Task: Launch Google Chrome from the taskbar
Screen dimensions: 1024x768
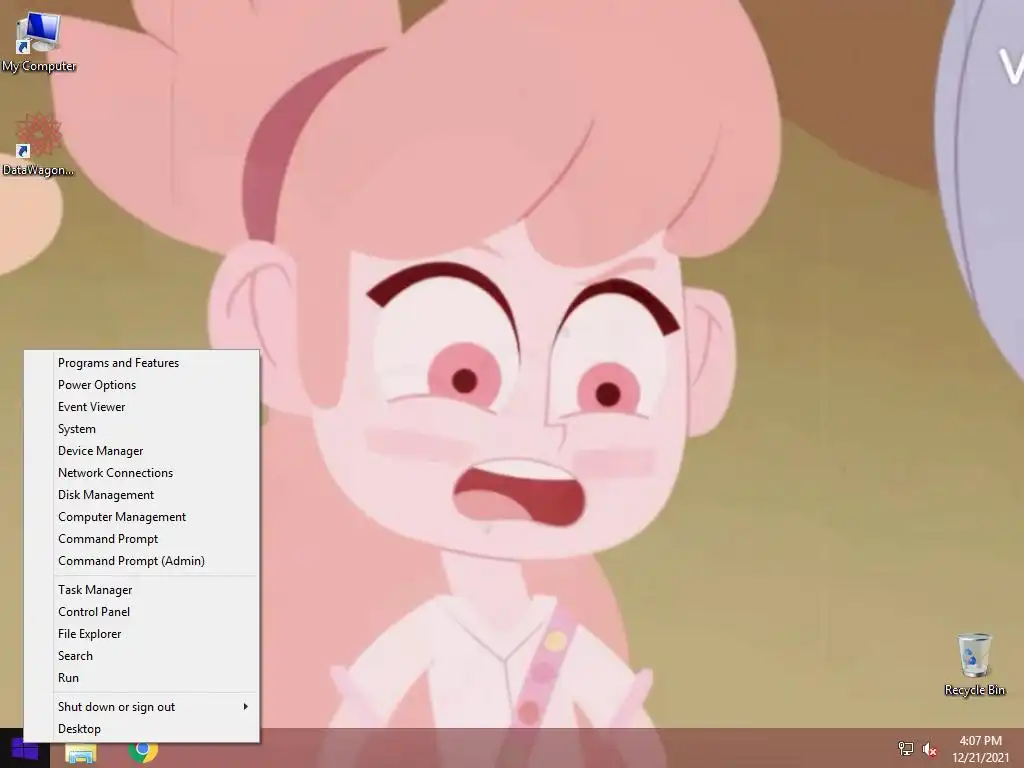Action: tap(142, 751)
